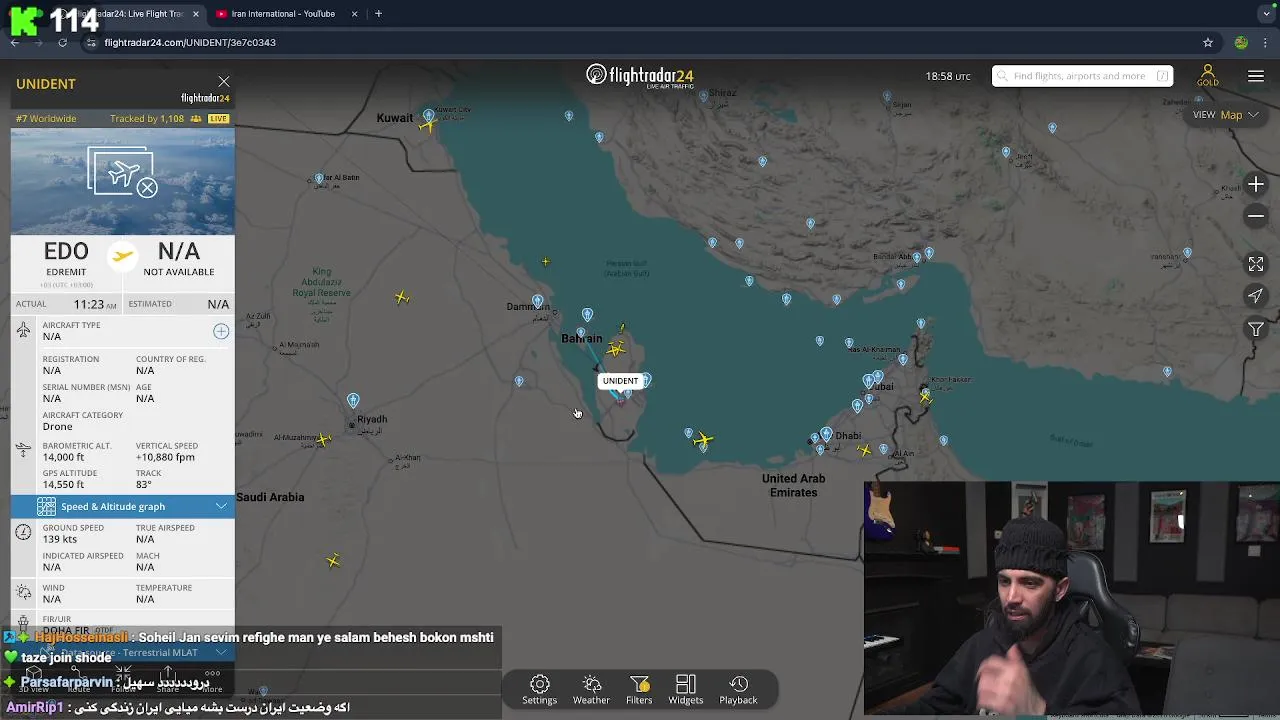This screenshot has height=720, width=1280.
Task: Click Tracked by 1,108 text
Action: tap(147, 119)
